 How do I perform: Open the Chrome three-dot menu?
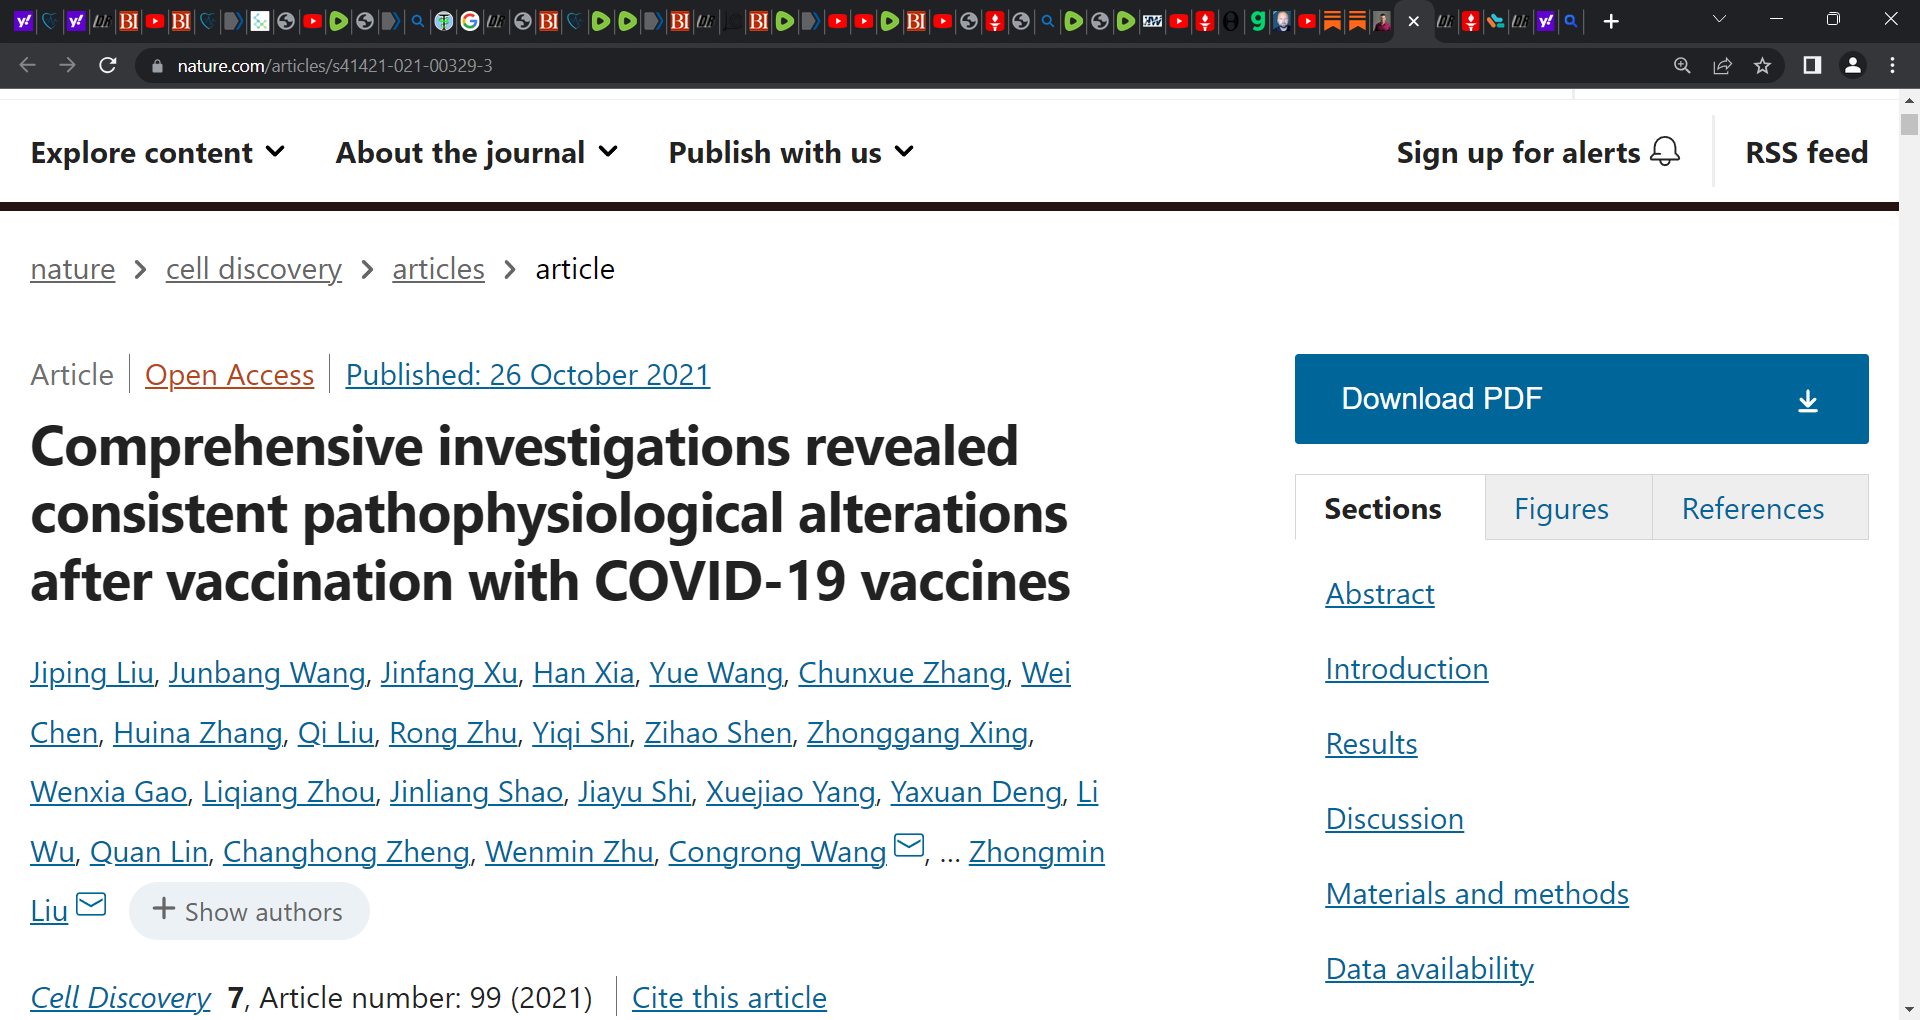pyautogui.click(x=1892, y=65)
